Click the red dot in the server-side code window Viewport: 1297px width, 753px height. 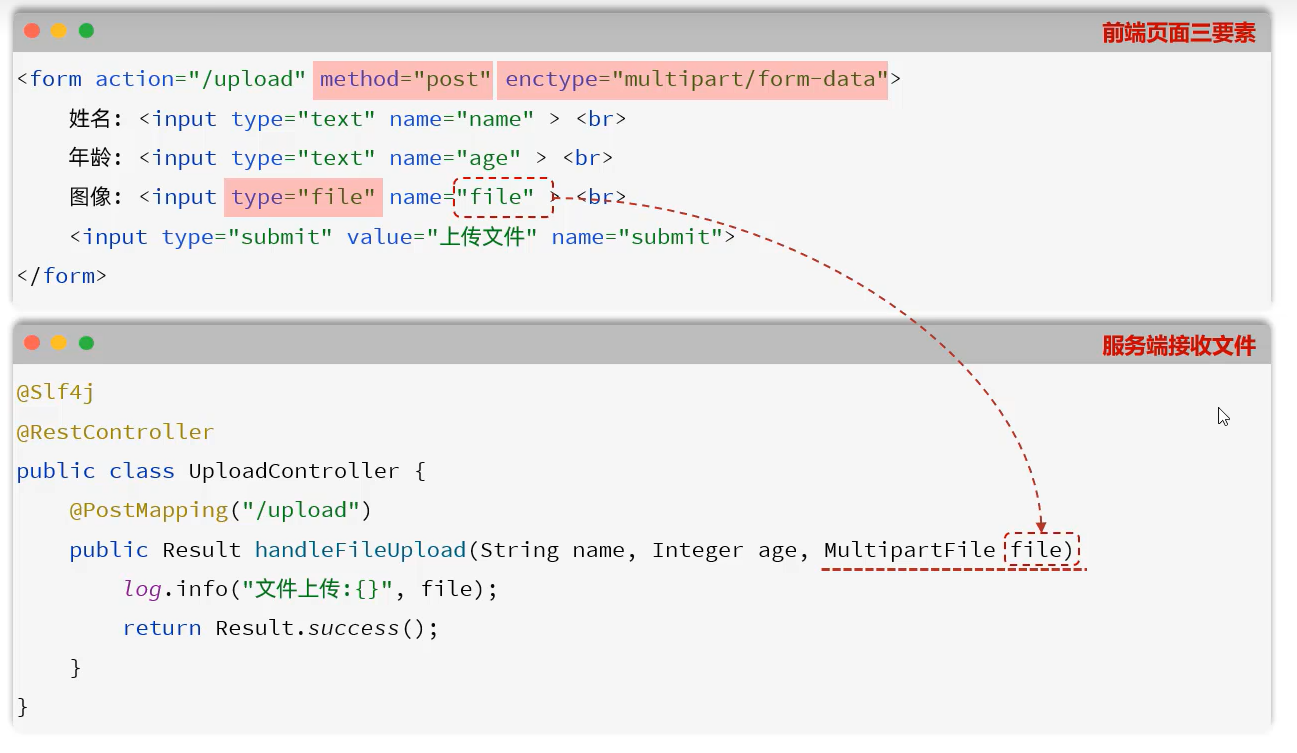pyautogui.click(x=32, y=343)
